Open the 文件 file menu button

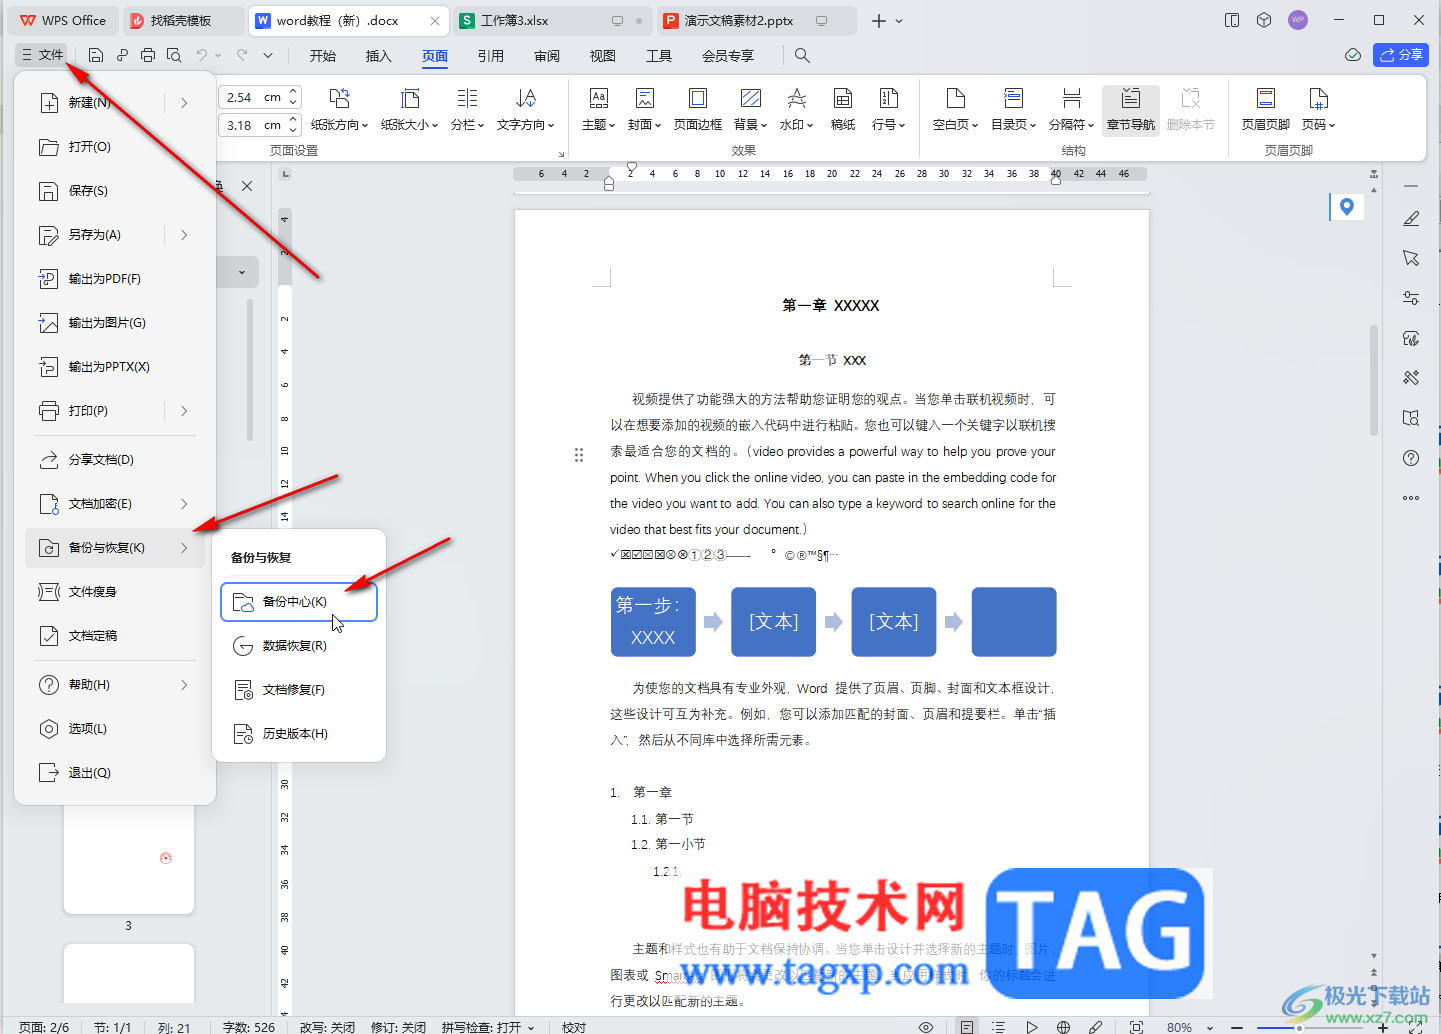tap(42, 55)
